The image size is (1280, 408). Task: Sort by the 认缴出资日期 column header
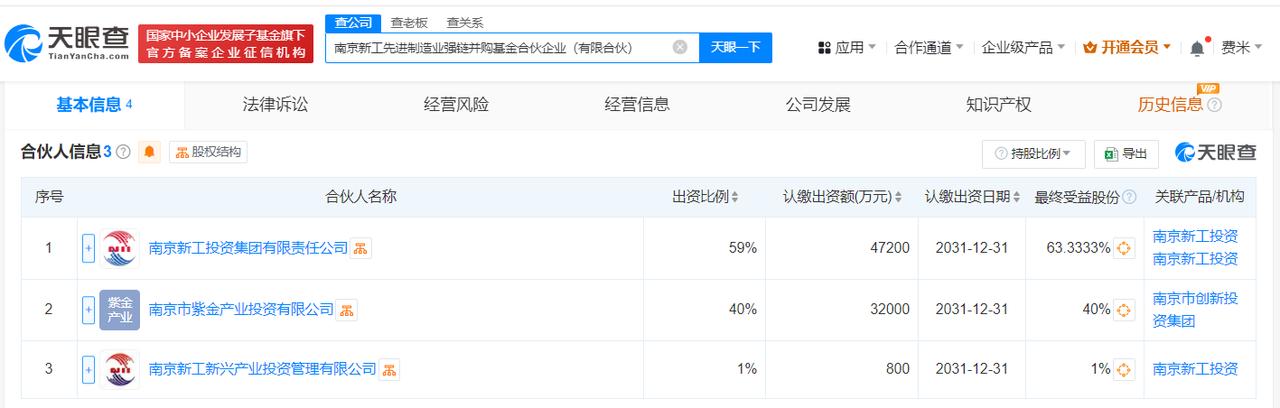(x=973, y=197)
